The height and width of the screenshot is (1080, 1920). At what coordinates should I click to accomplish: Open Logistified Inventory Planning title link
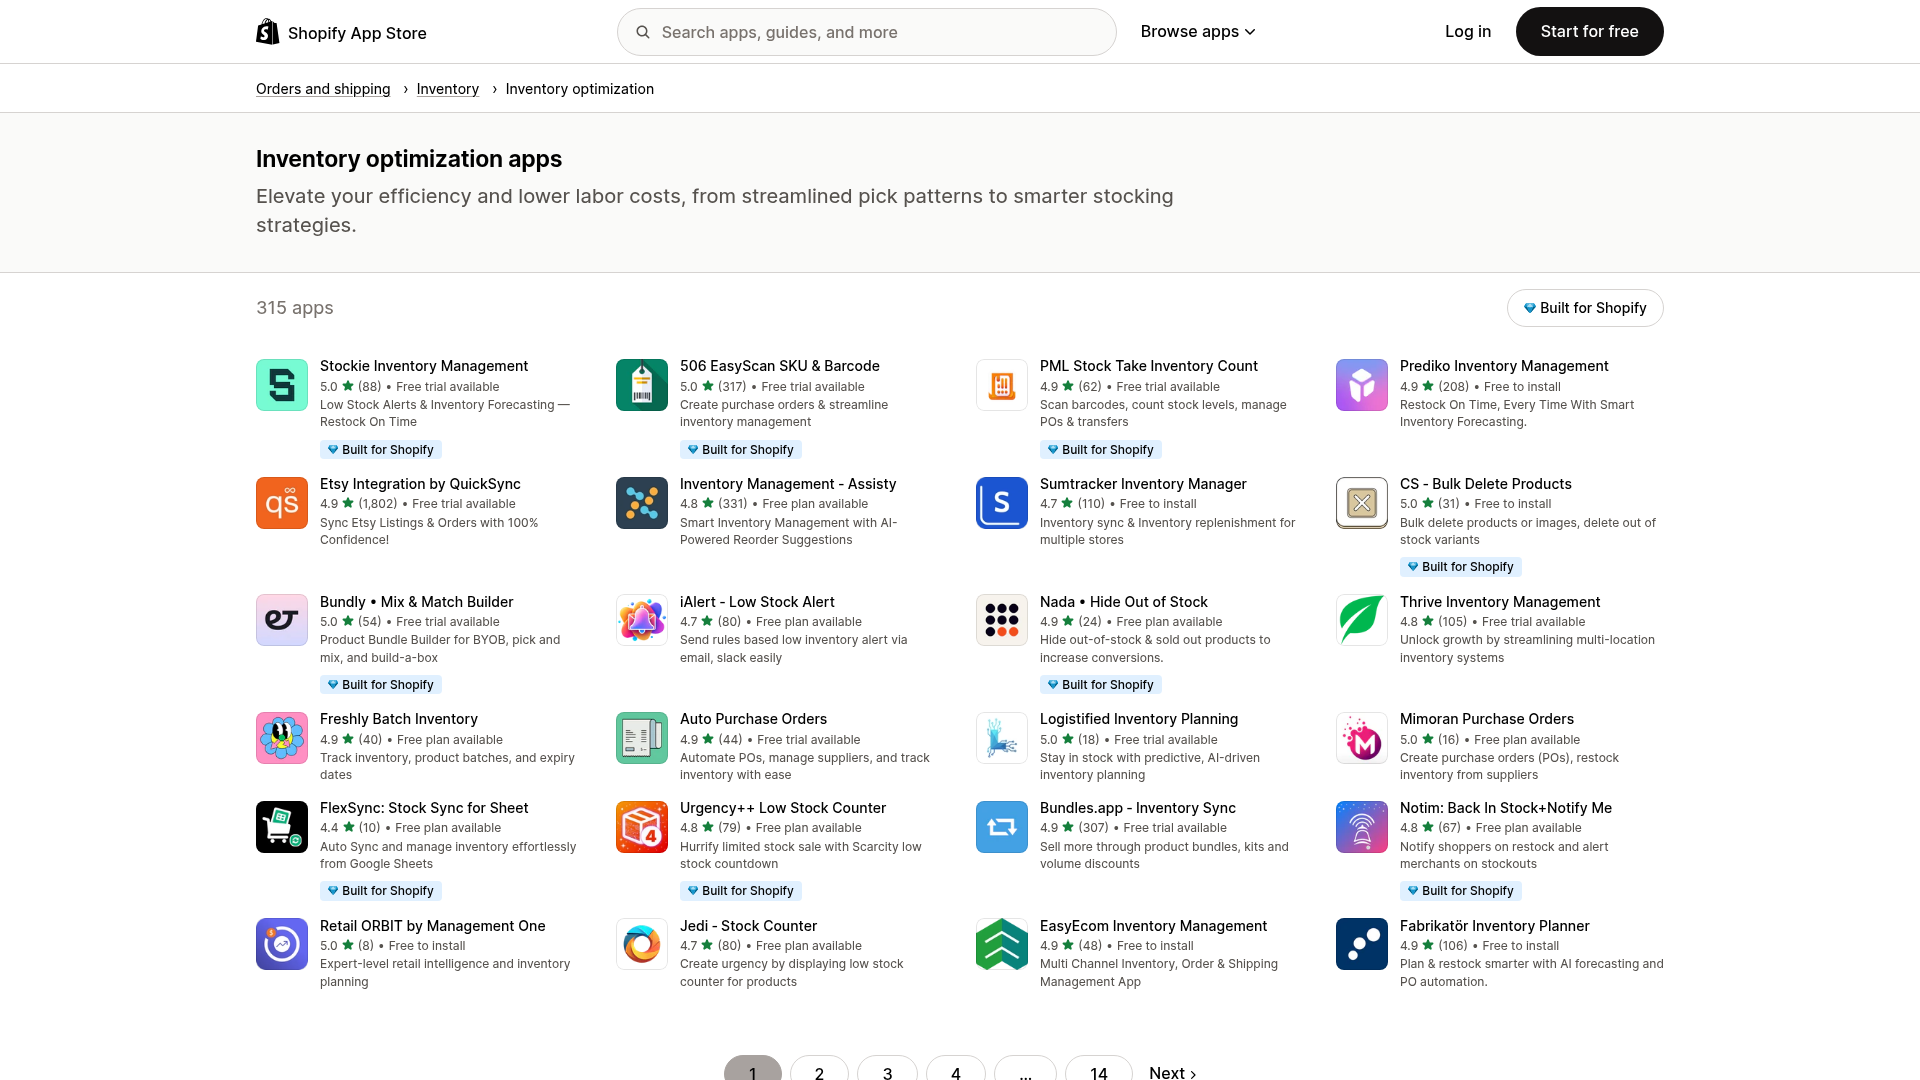pyautogui.click(x=1139, y=719)
